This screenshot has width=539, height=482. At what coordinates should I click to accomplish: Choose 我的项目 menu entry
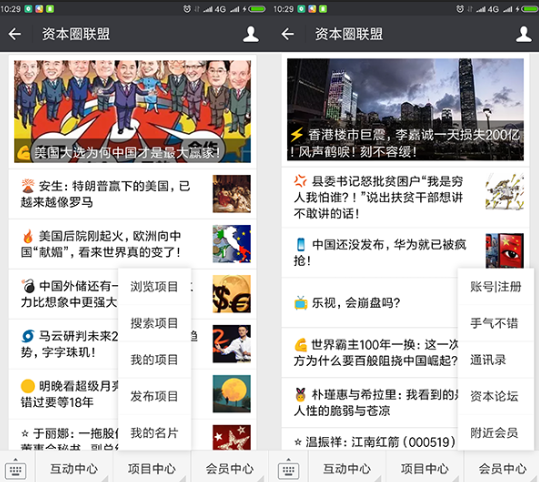154,360
